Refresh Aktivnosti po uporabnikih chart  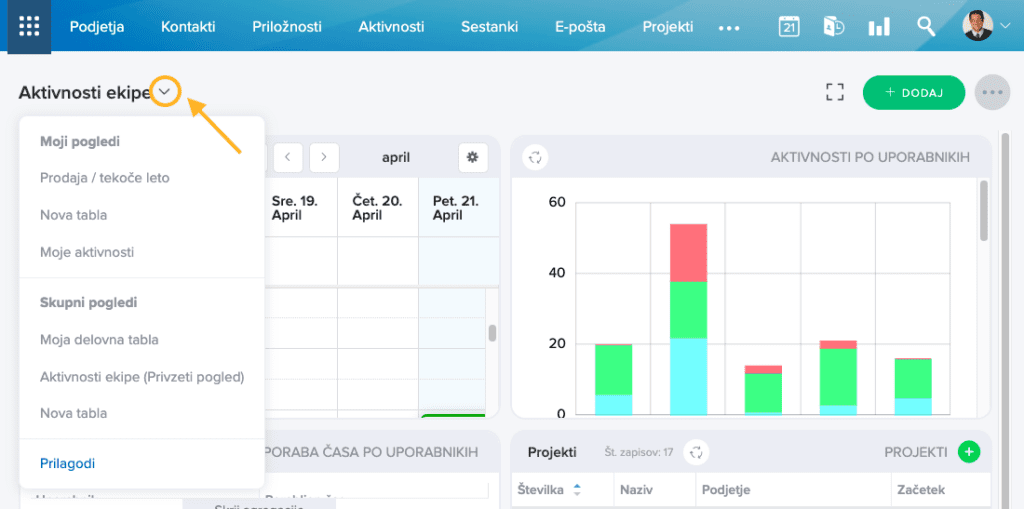coord(535,157)
